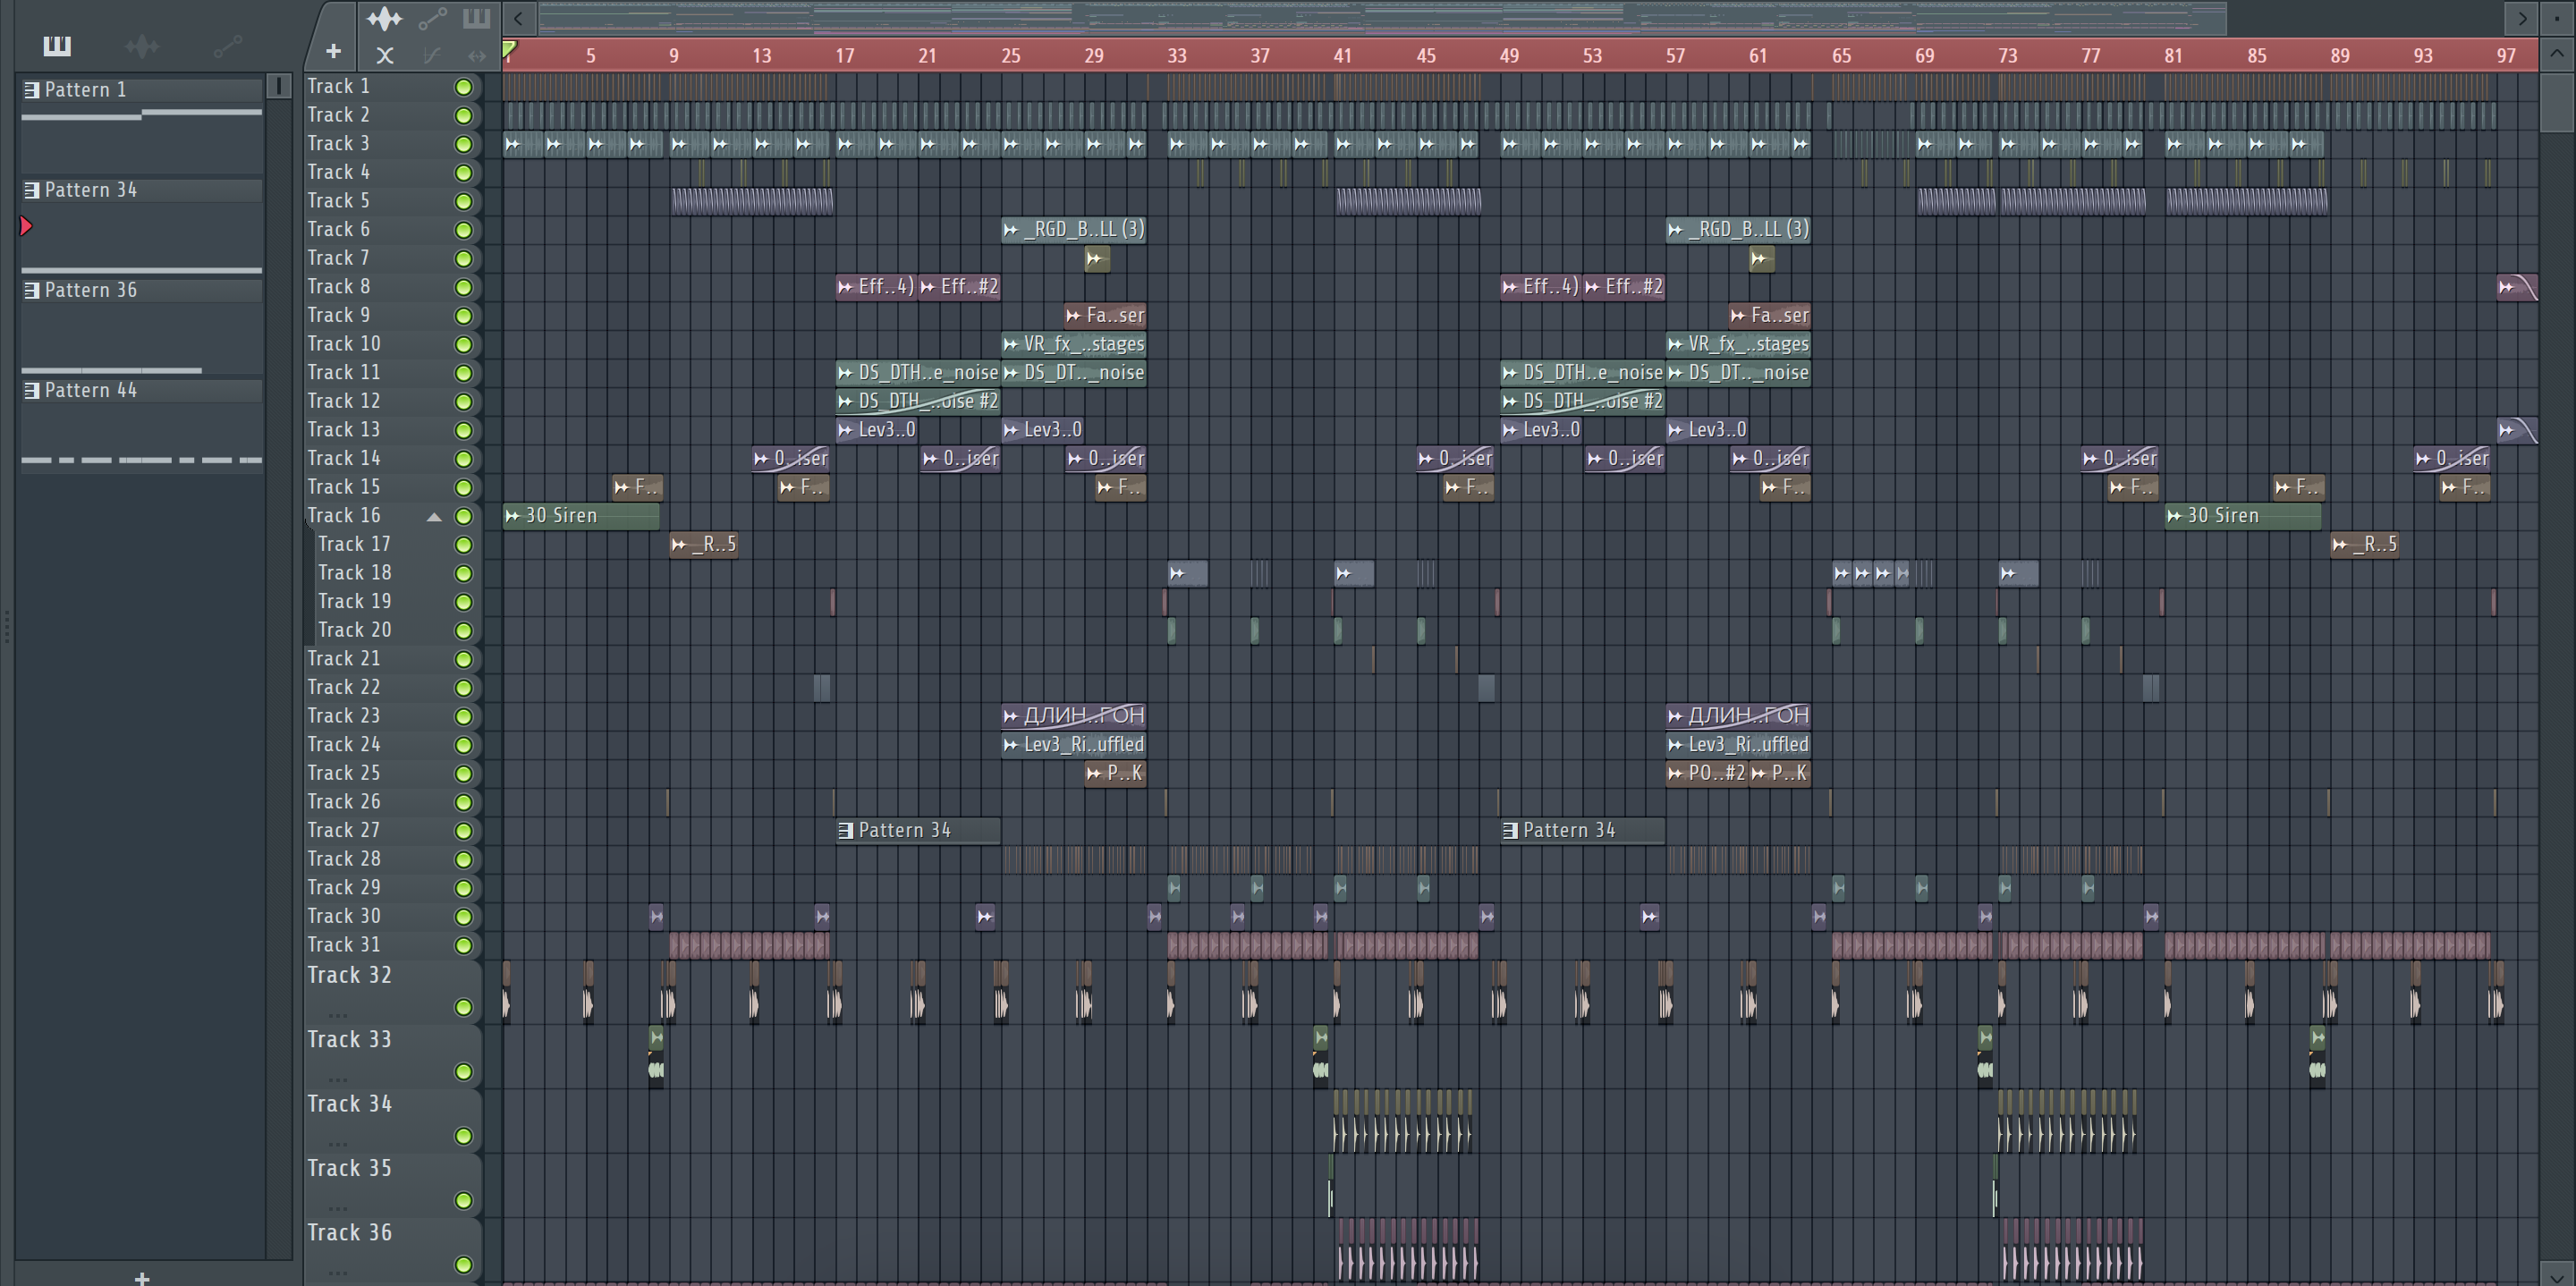This screenshot has height=1286, width=2576.
Task: Click bar 65 on the timeline ruler
Action: (1841, 56)
